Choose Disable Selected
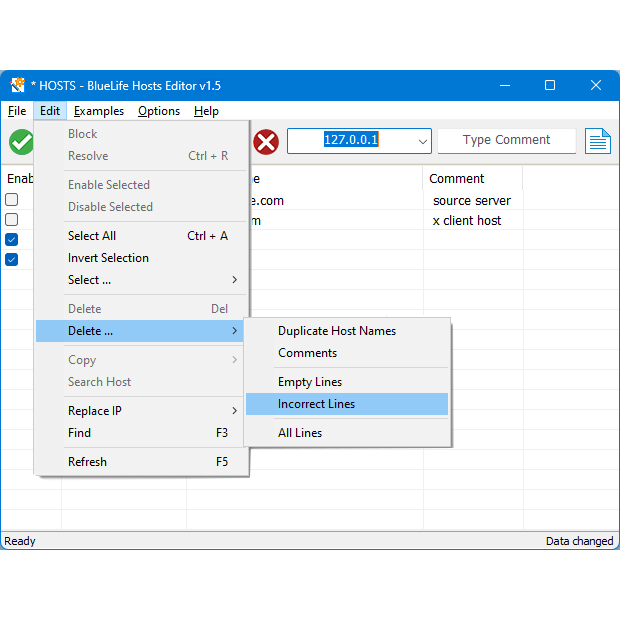This screenshot has height=620, width=620. pyautogui.click(x=141, y=207)
